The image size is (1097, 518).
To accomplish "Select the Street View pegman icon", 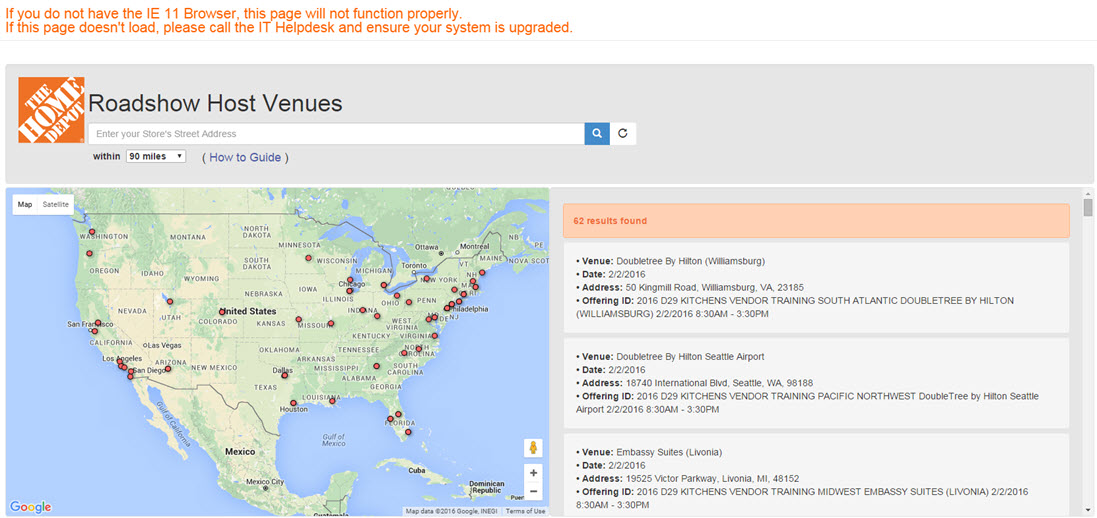I will click(x=533, y=448).
